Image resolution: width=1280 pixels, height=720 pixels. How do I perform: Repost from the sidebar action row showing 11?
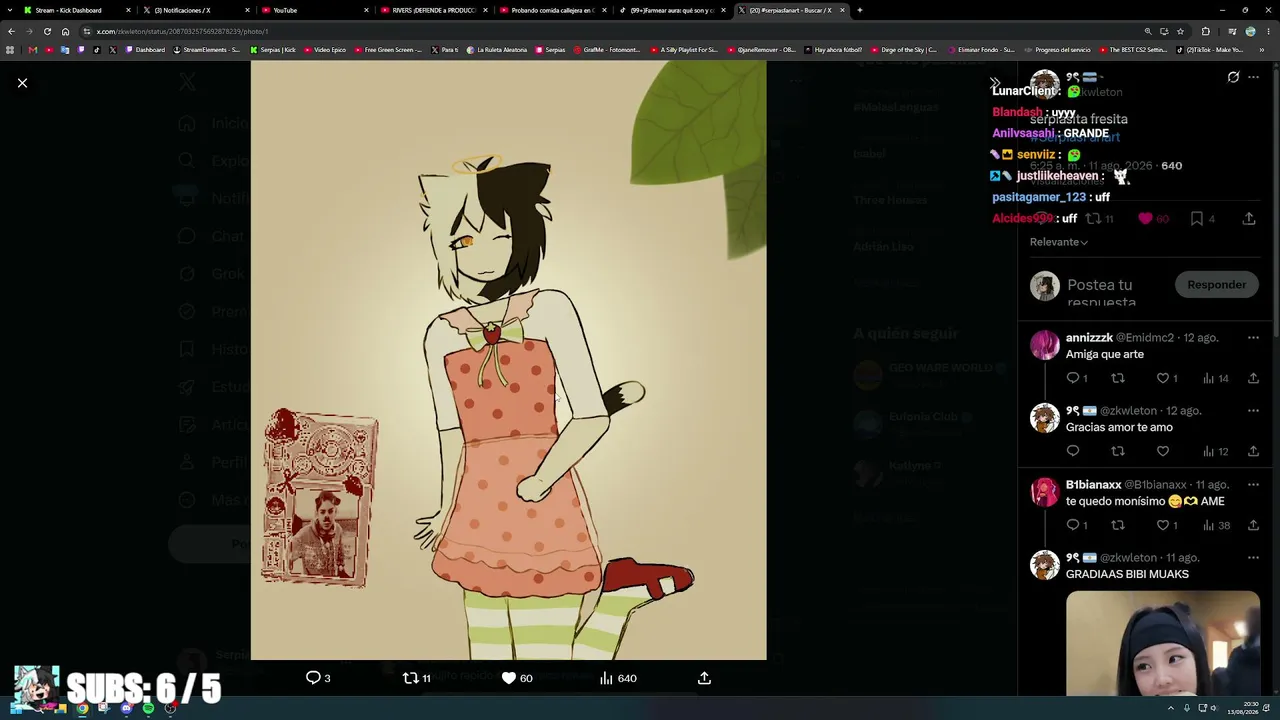tap(1100, 219)
